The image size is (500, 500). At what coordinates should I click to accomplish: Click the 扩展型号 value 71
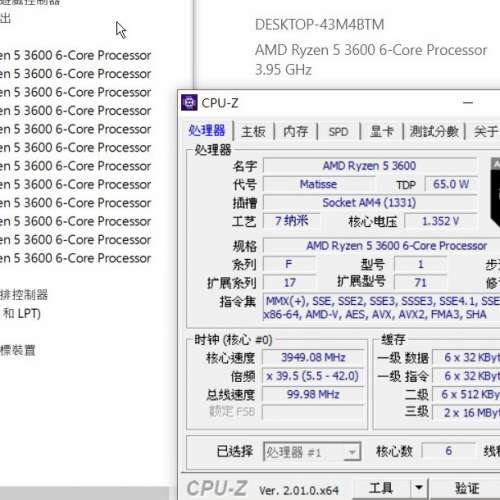click(x=420, y=283)
